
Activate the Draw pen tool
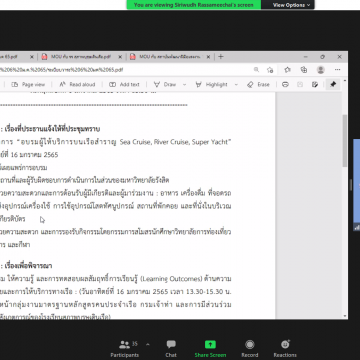click(x=165, y=85)
